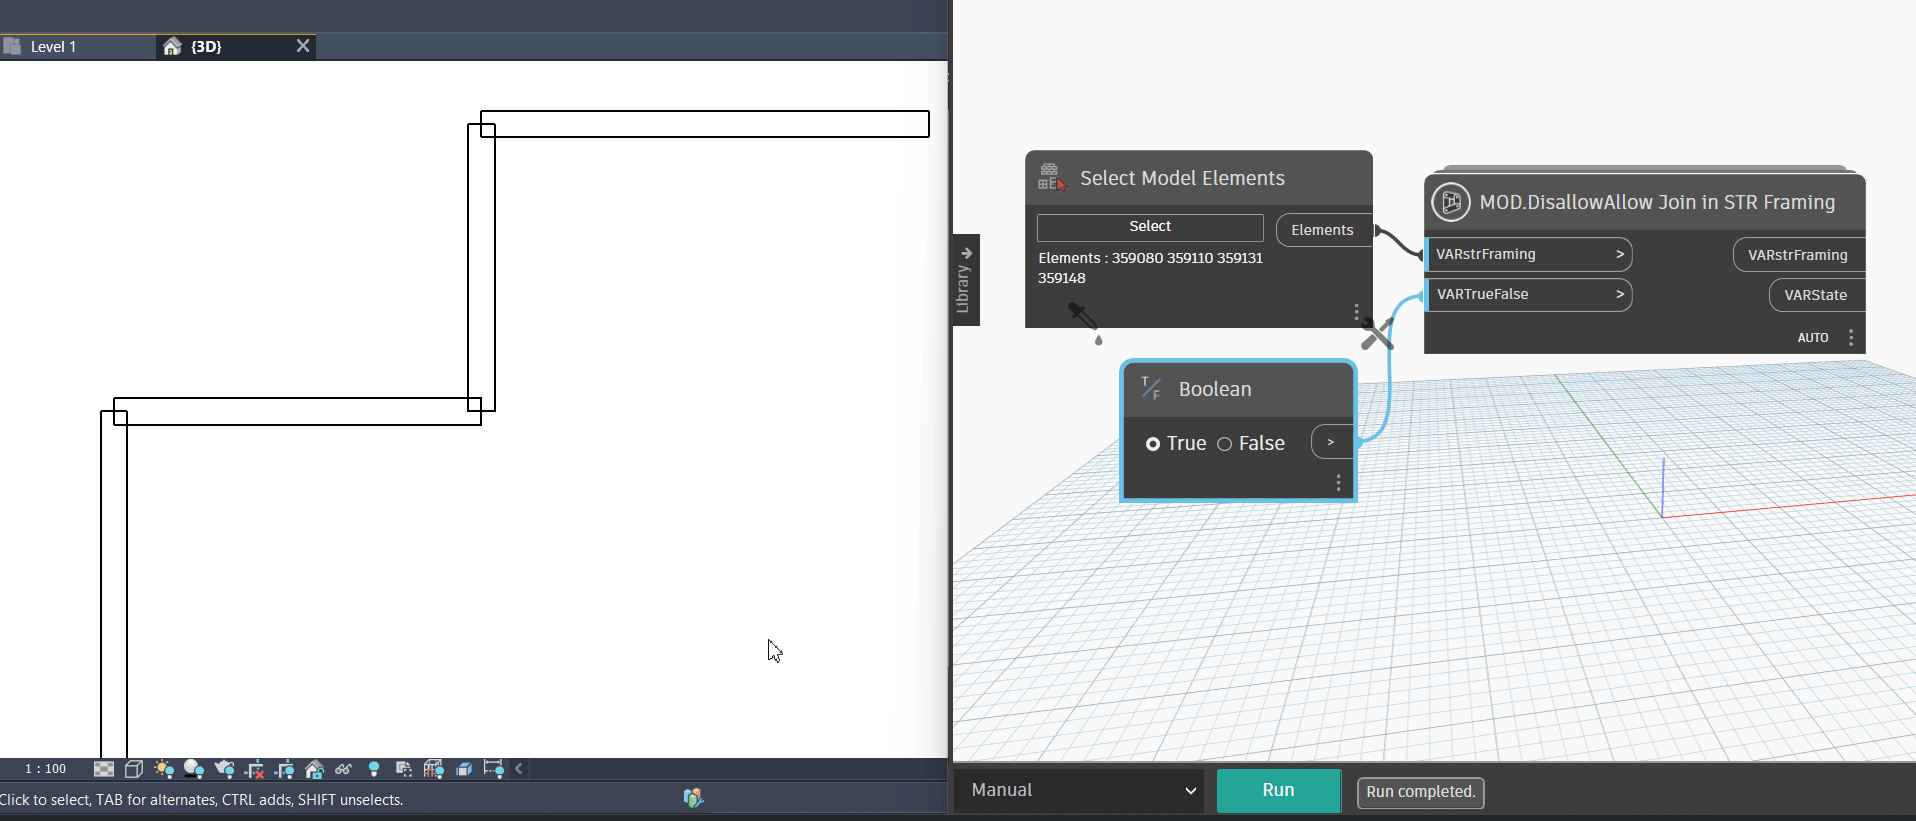The image size is (1916, 821).
Task: Open the MOD node three-dot options menu
Action: [x=1851, y=338]
